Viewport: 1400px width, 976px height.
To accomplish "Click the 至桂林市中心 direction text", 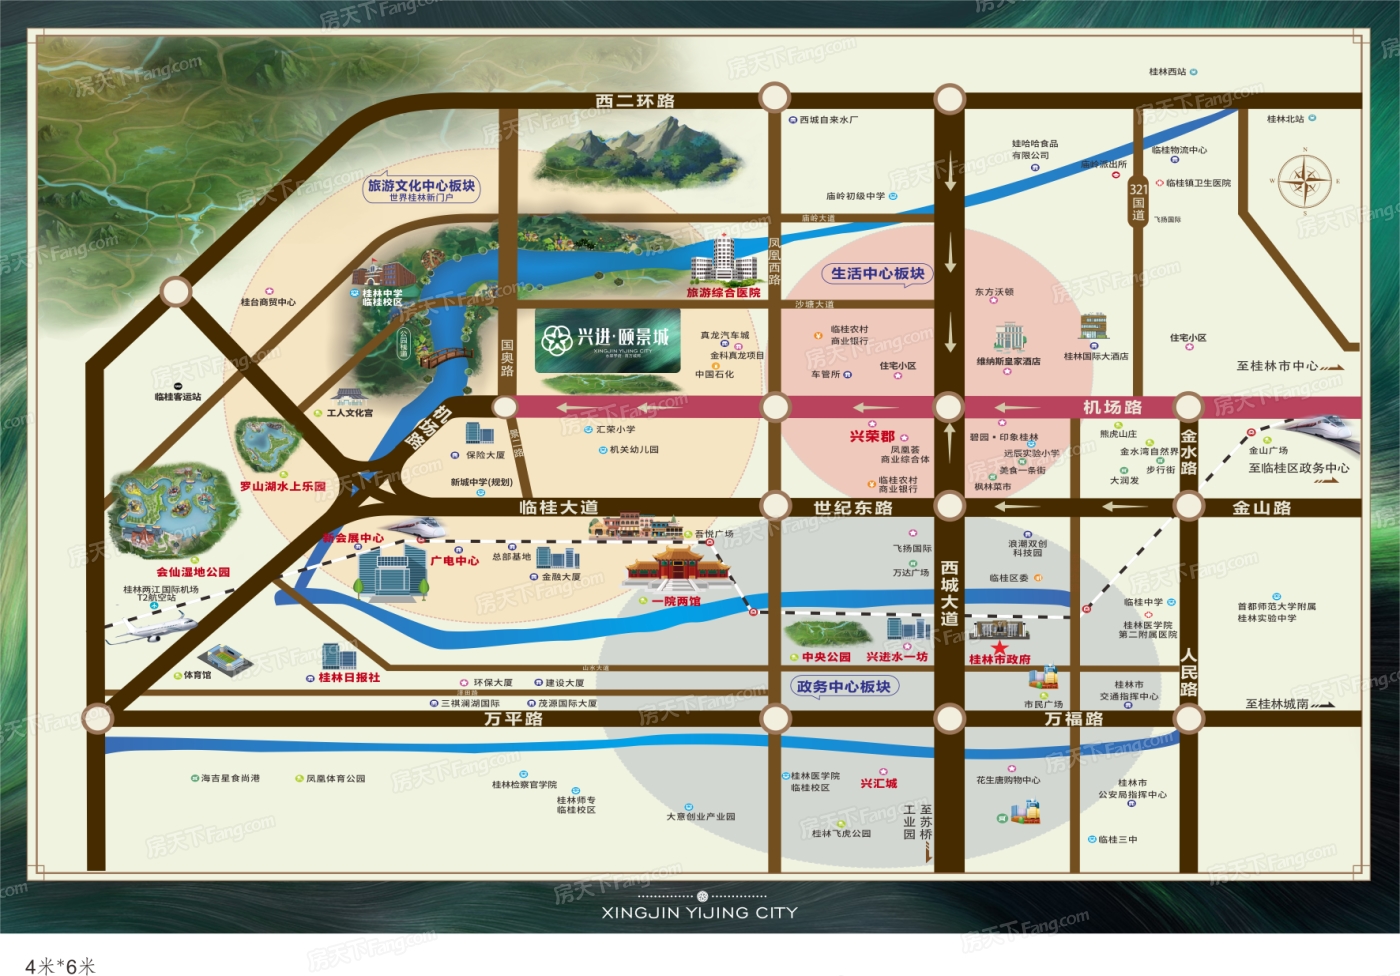I will 1277,366.
